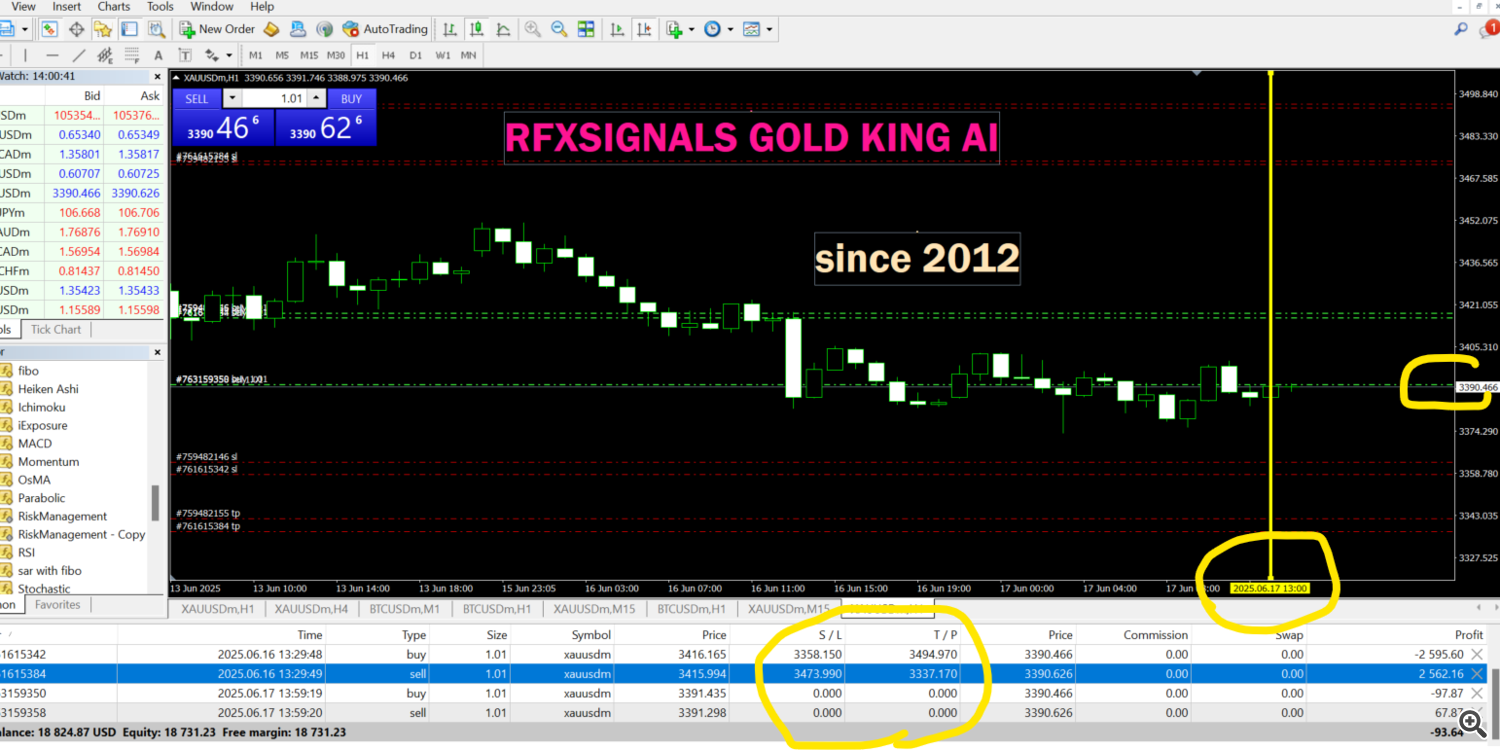Open the Window menu
Screen dimensions: 1500x750
[212, 6]
